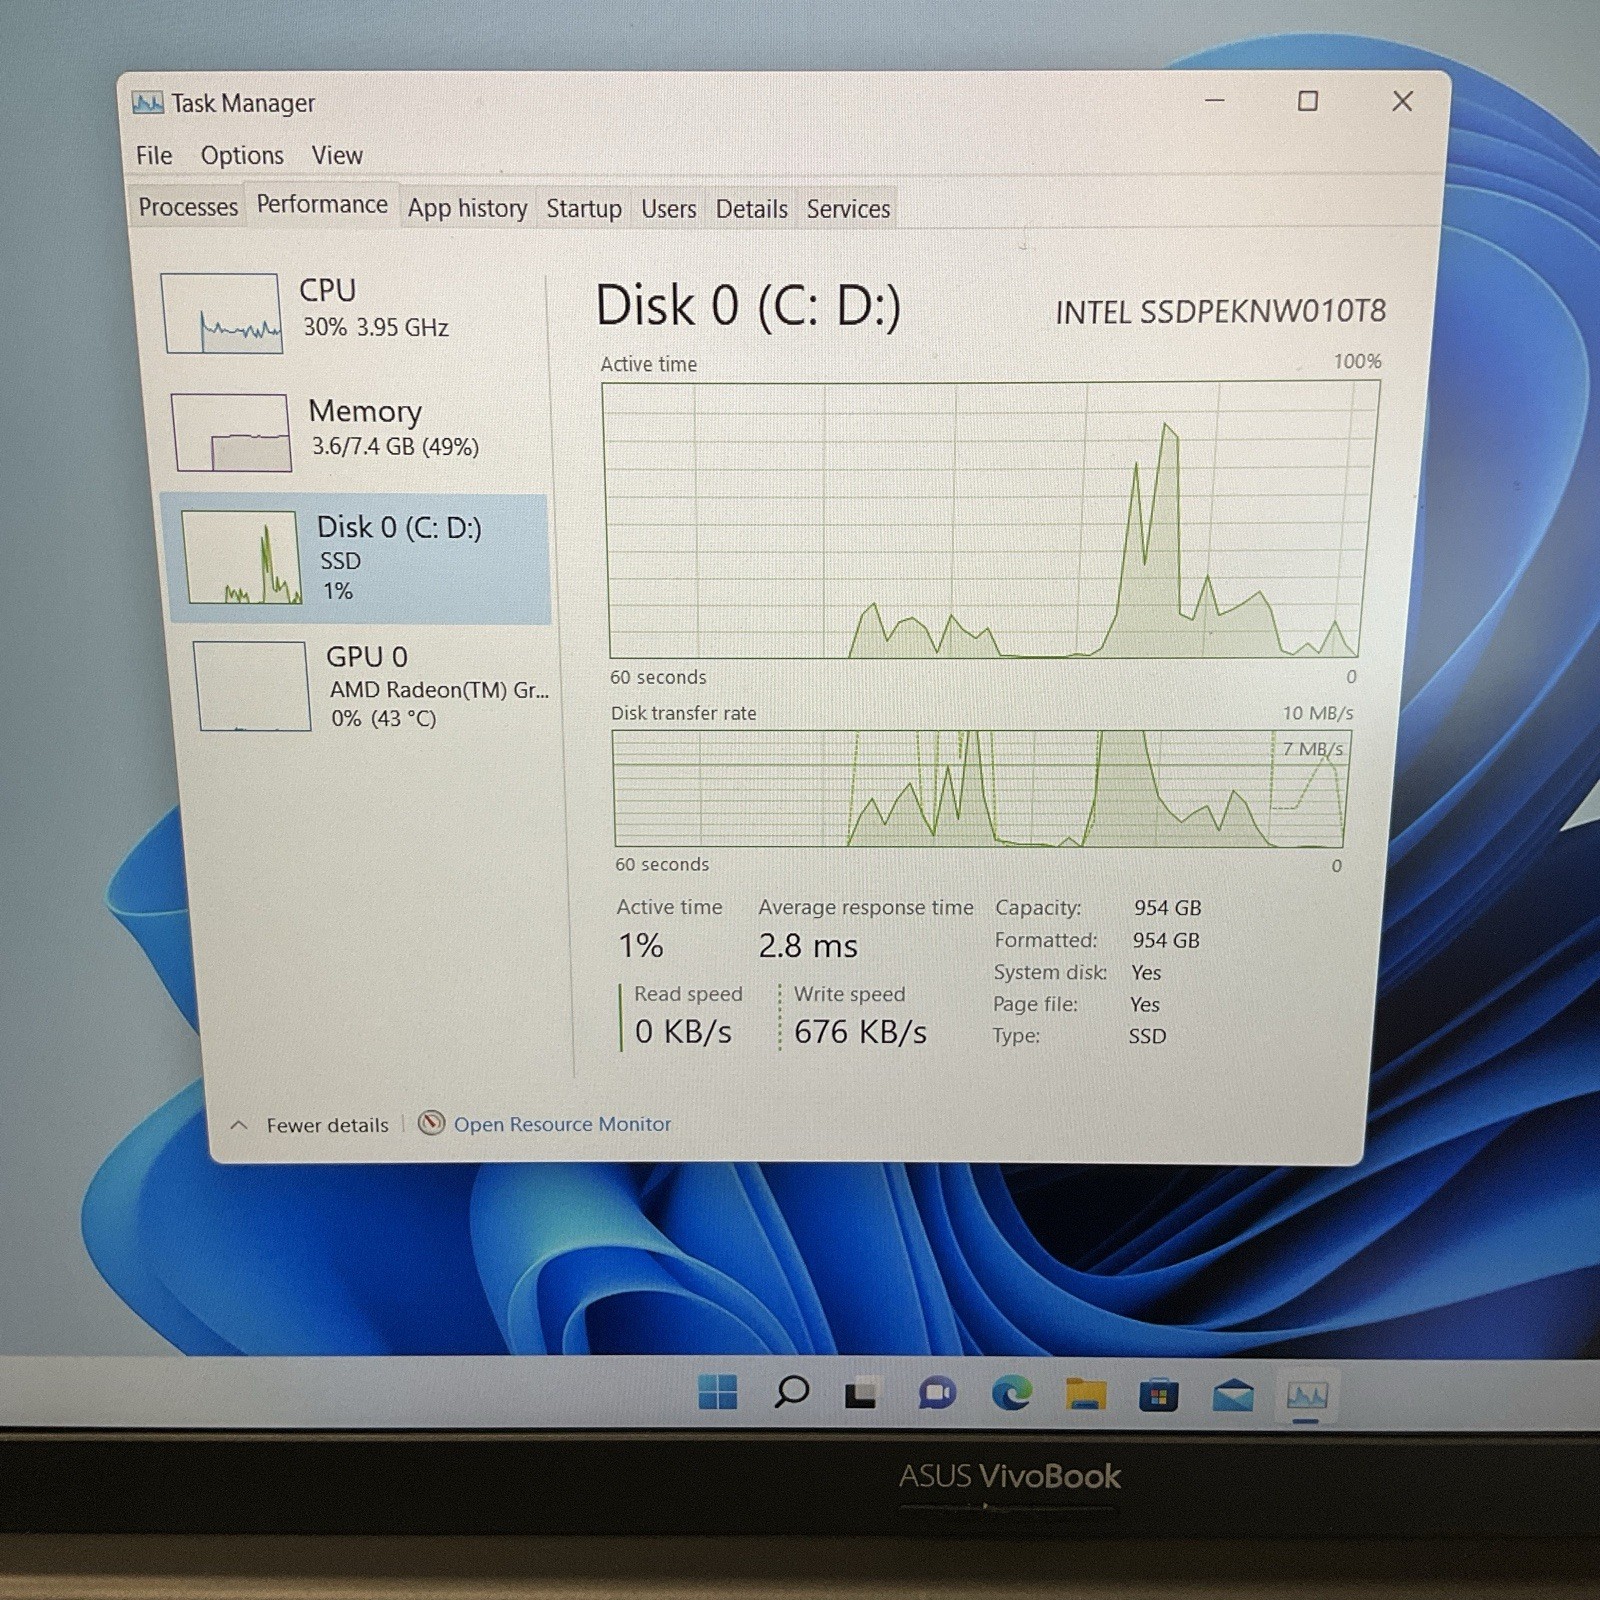Click the 0 KB/s read speed value
This screenshot has width=1600, height=1600.
click(x=683, y=1032)
